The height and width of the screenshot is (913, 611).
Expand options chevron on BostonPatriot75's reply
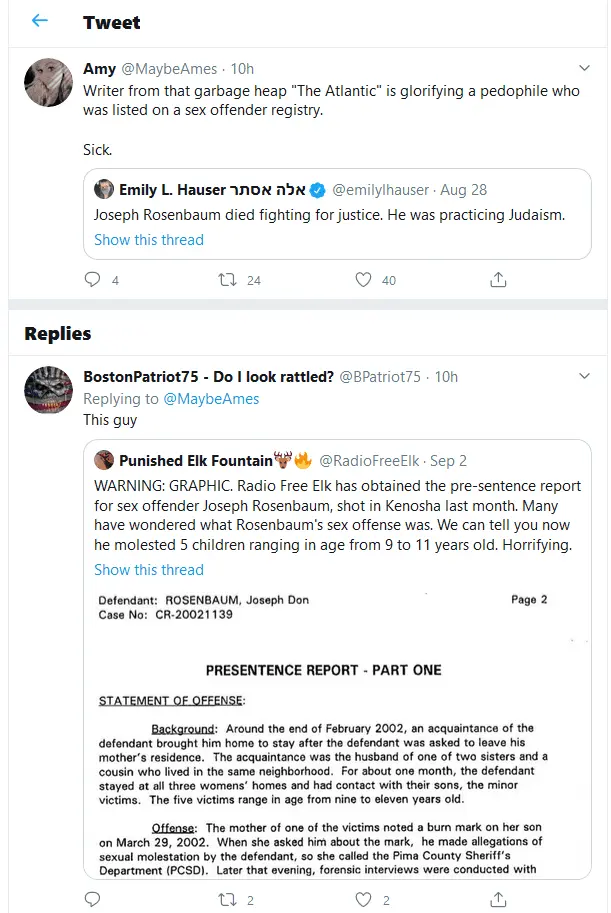(x=585, y=376)
